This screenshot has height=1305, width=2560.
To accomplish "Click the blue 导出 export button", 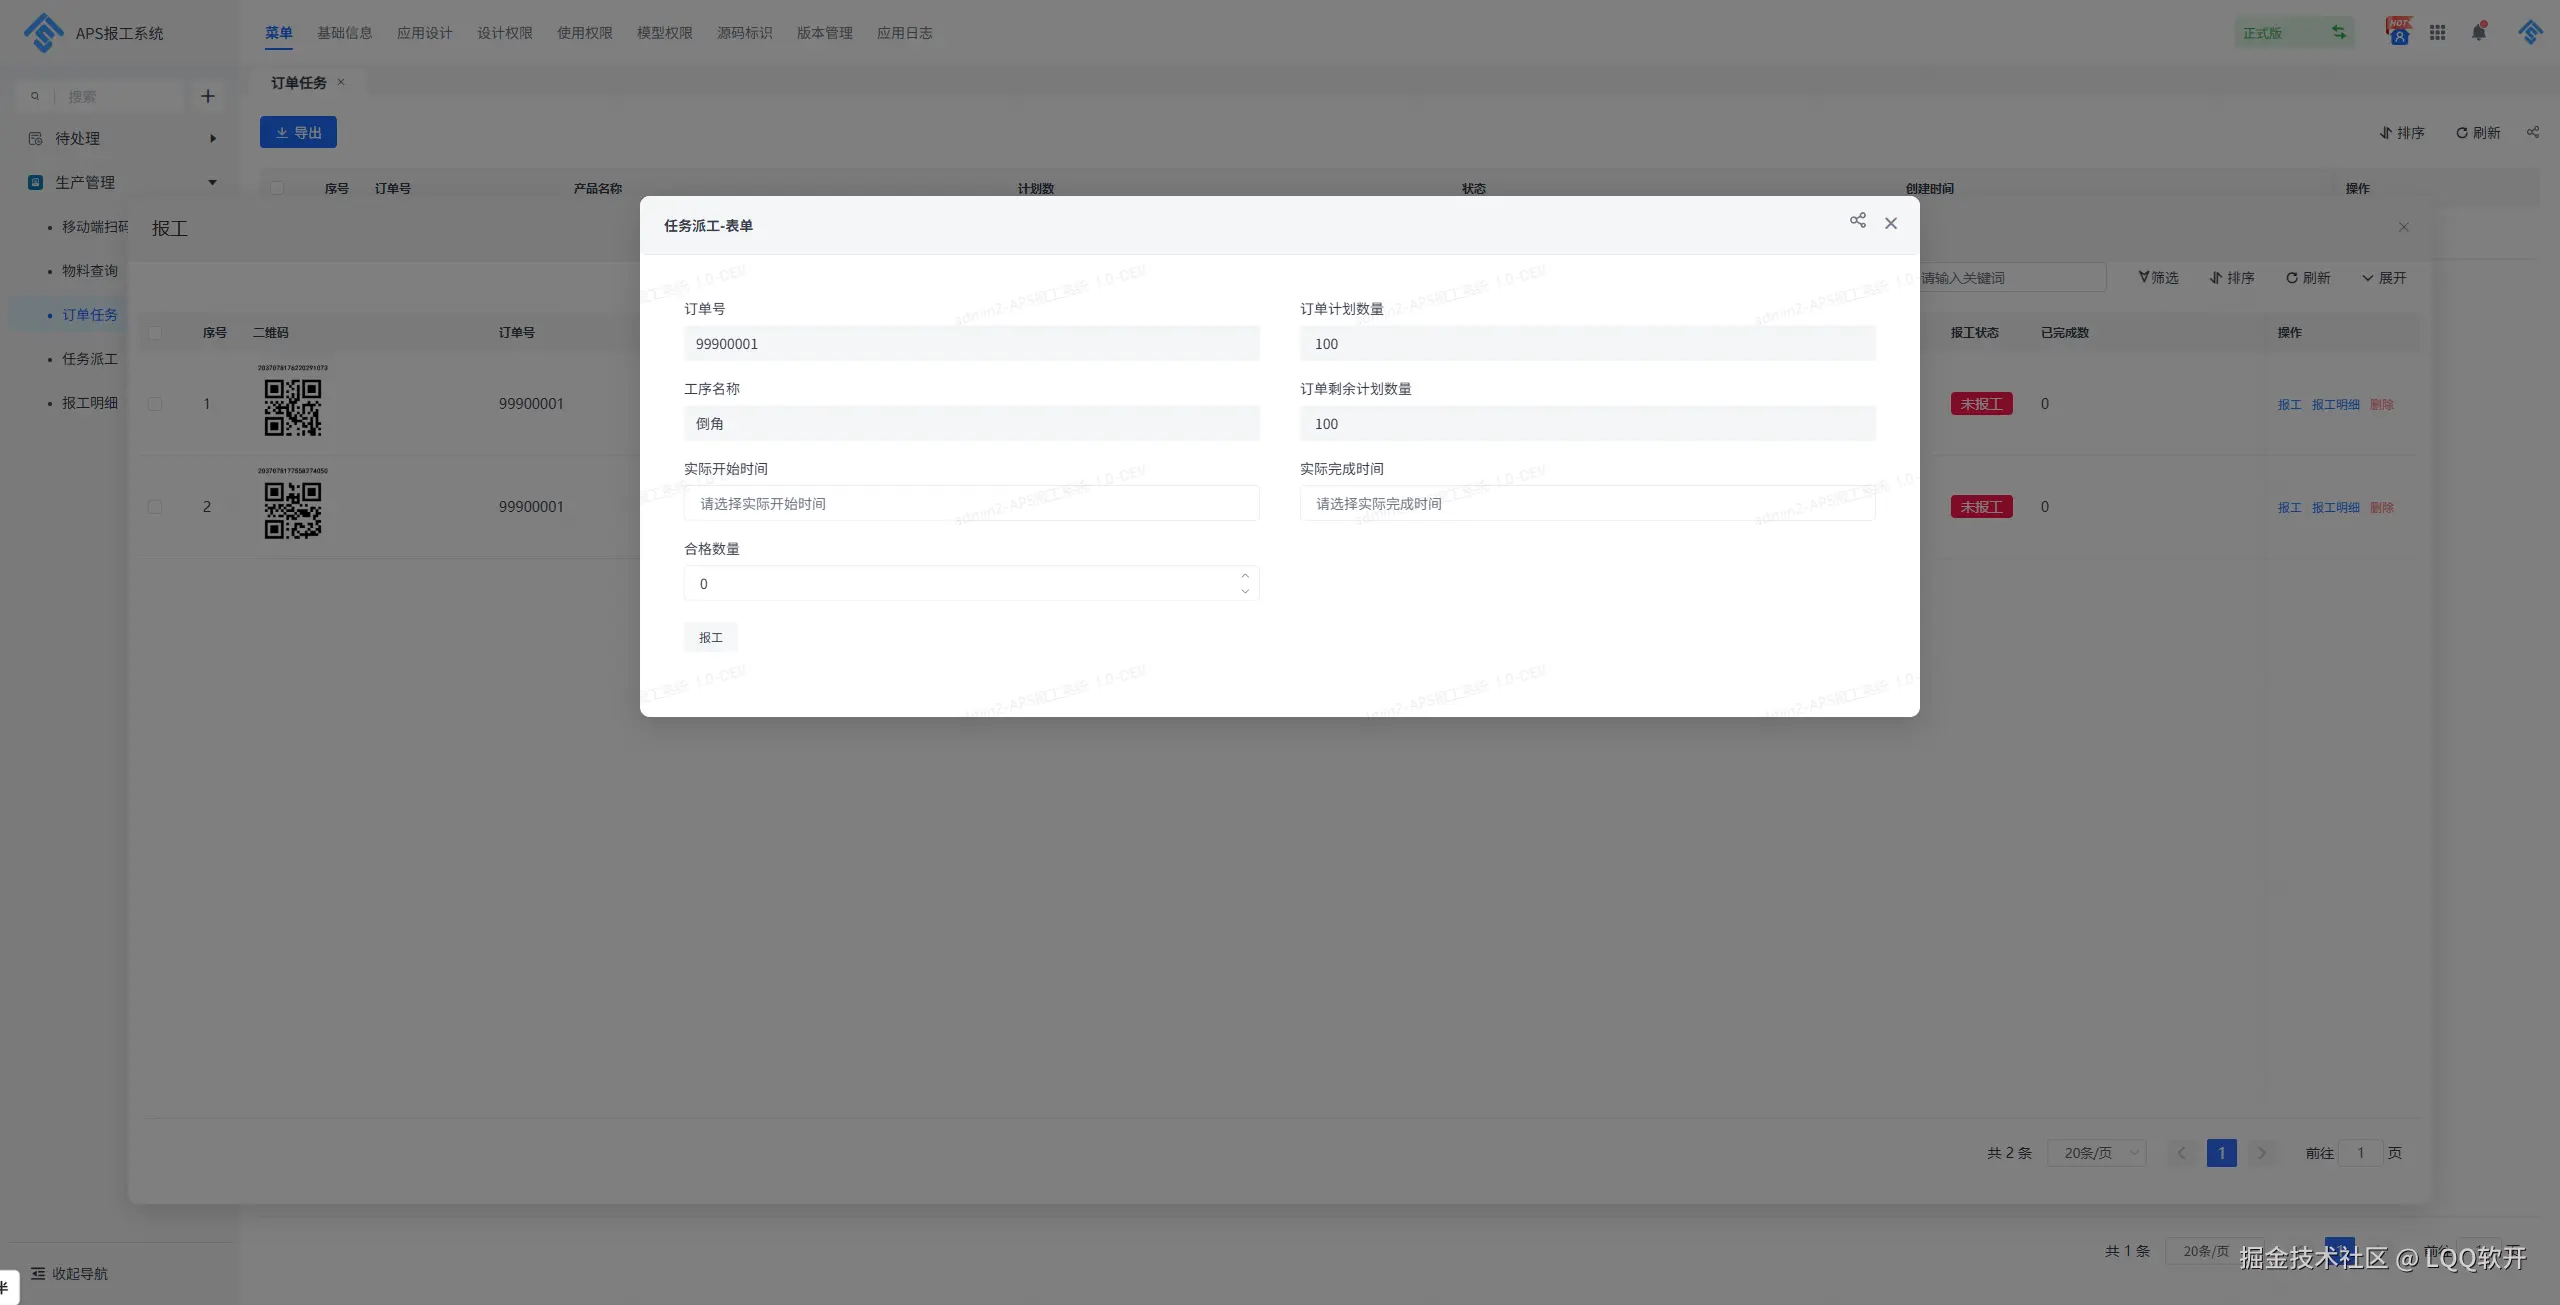I will 298,132.
